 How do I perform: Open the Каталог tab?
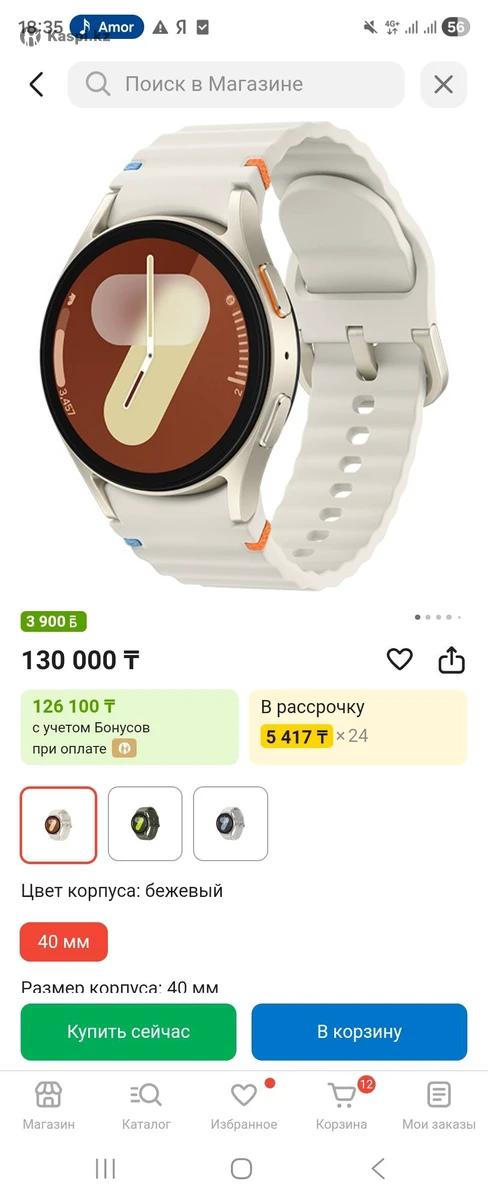pyautogui.click(x=146, y=1106)
